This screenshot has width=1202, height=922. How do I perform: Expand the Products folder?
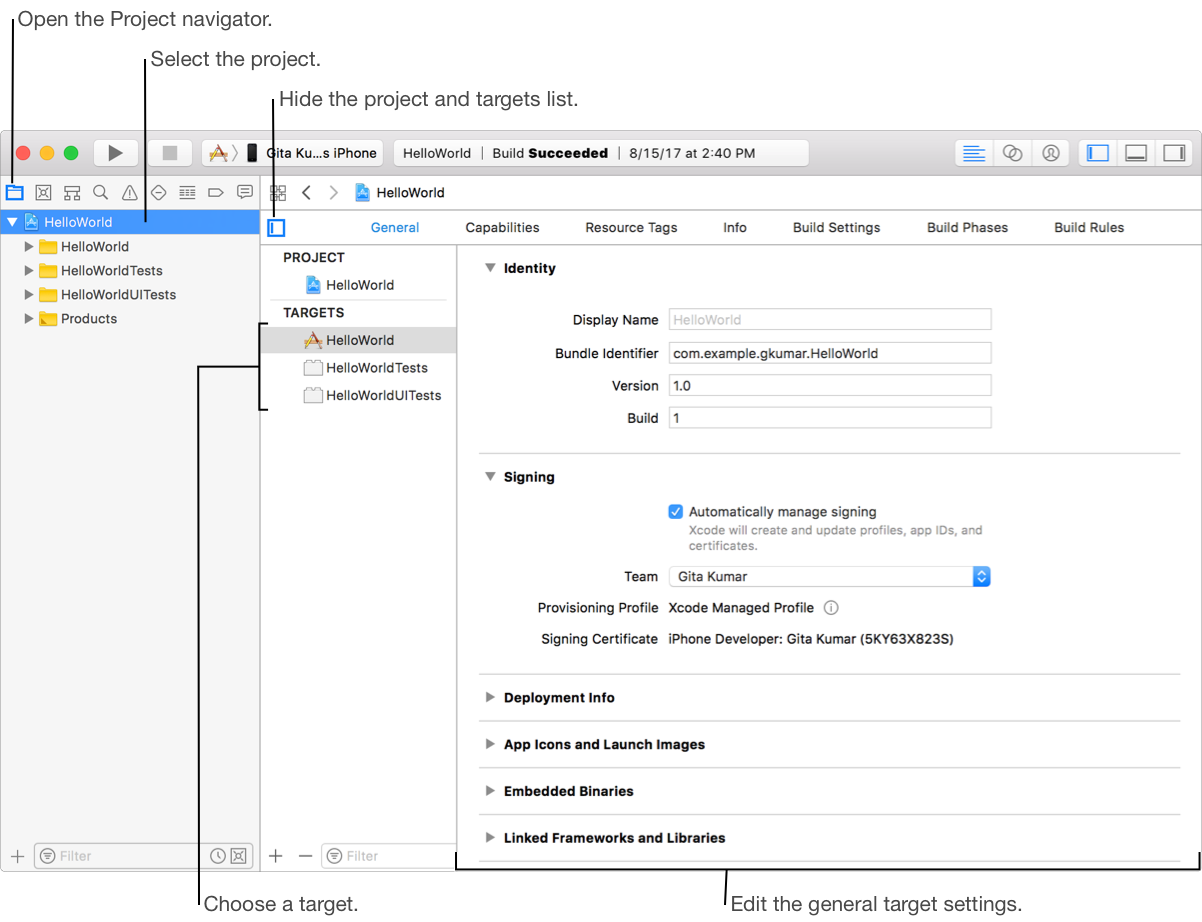click(29, 318)
